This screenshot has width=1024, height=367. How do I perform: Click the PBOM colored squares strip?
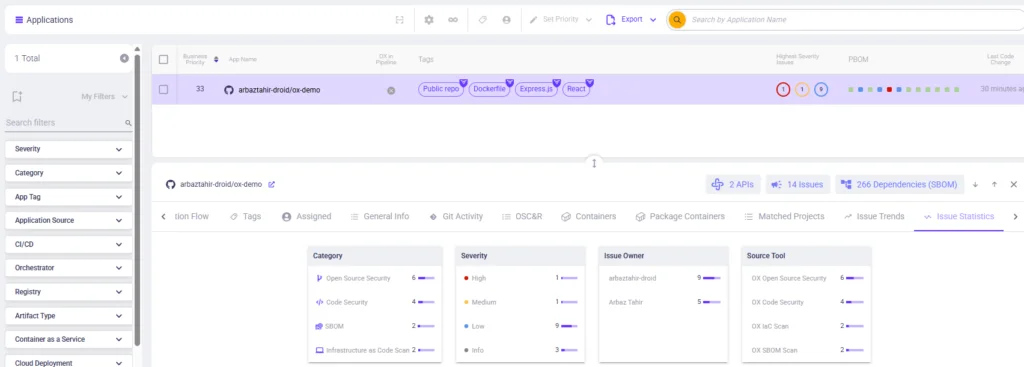903,89
